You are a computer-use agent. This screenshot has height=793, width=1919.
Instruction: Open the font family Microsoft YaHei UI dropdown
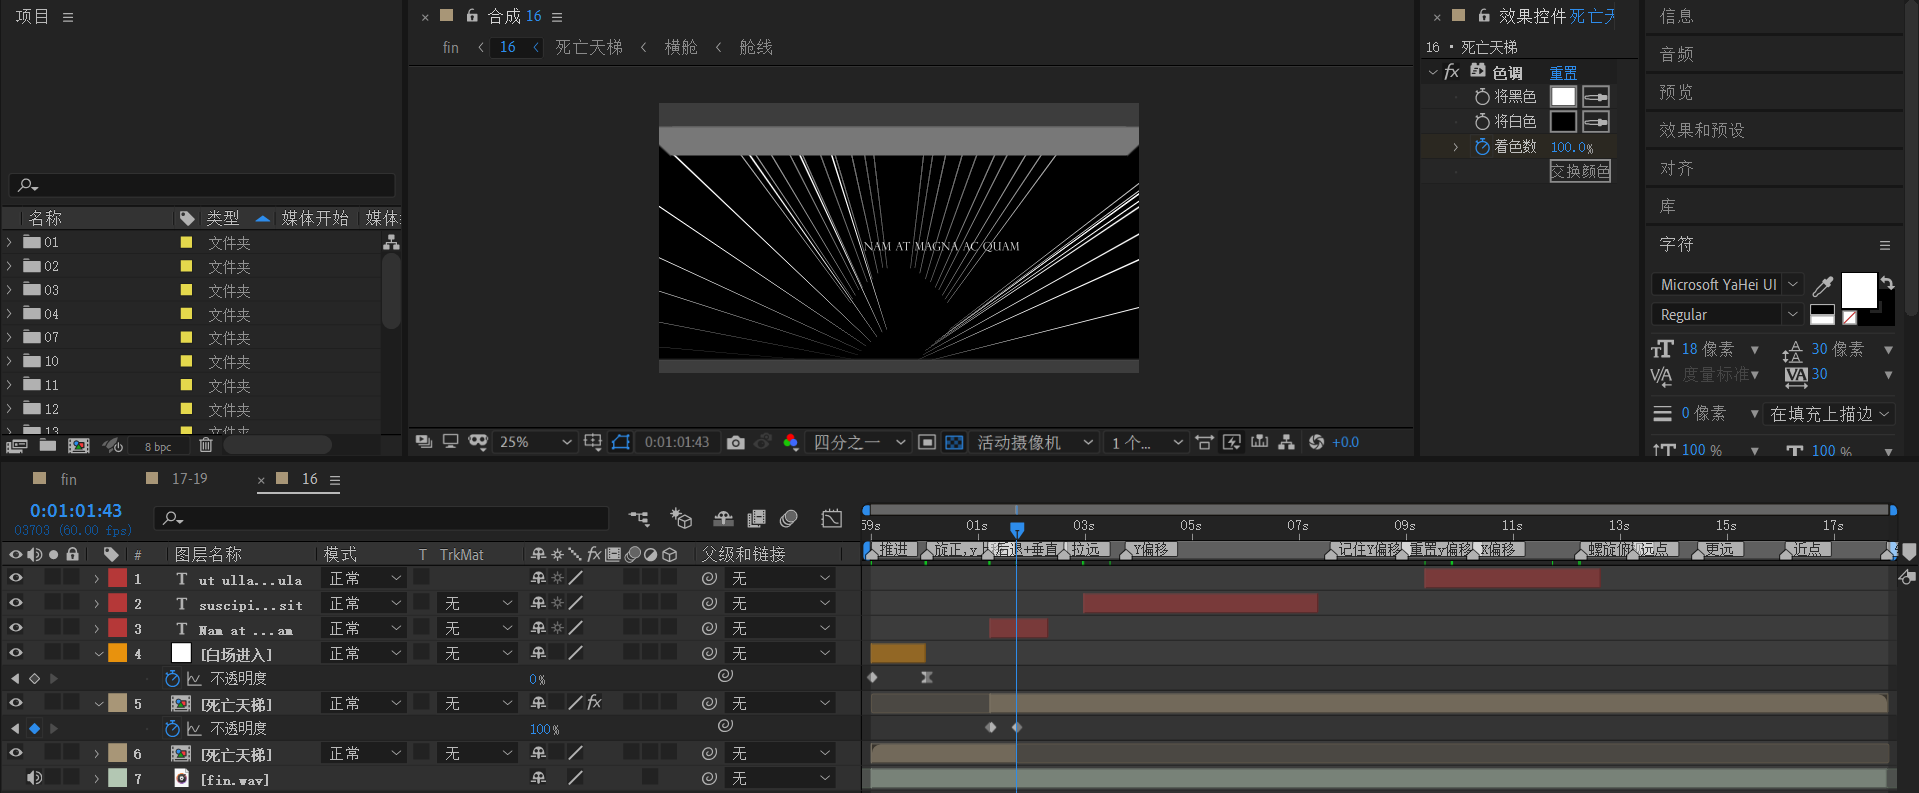tap(1727, 285)
